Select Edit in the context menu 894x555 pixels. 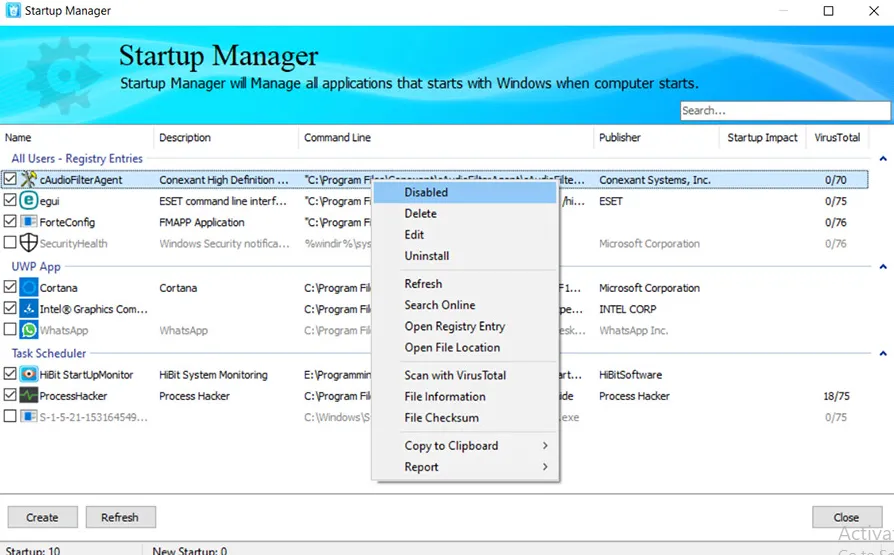465,234
